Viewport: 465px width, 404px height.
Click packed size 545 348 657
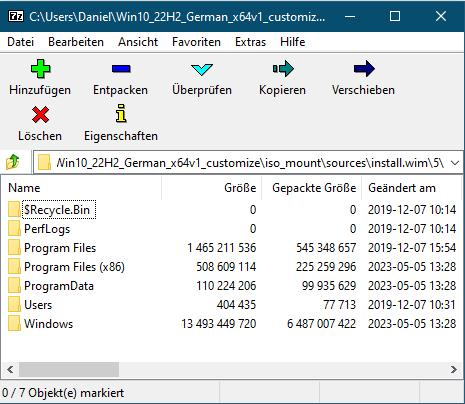[326, 248]
